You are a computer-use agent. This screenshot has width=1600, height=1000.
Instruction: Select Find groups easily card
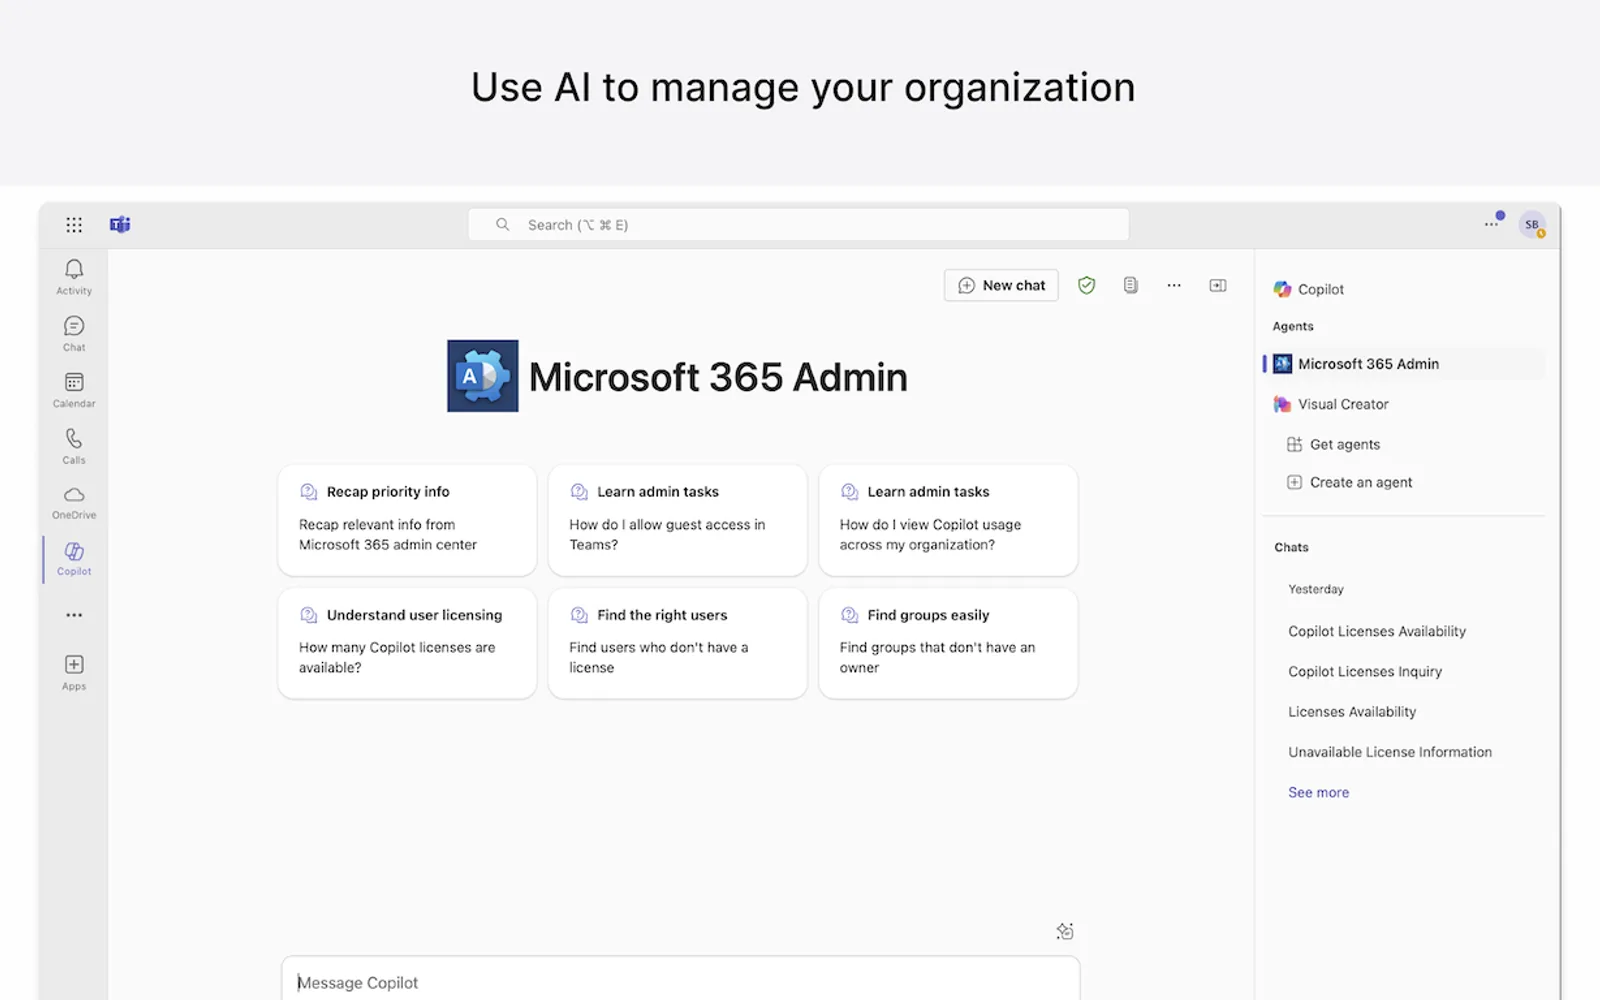(x=948, y=643)
